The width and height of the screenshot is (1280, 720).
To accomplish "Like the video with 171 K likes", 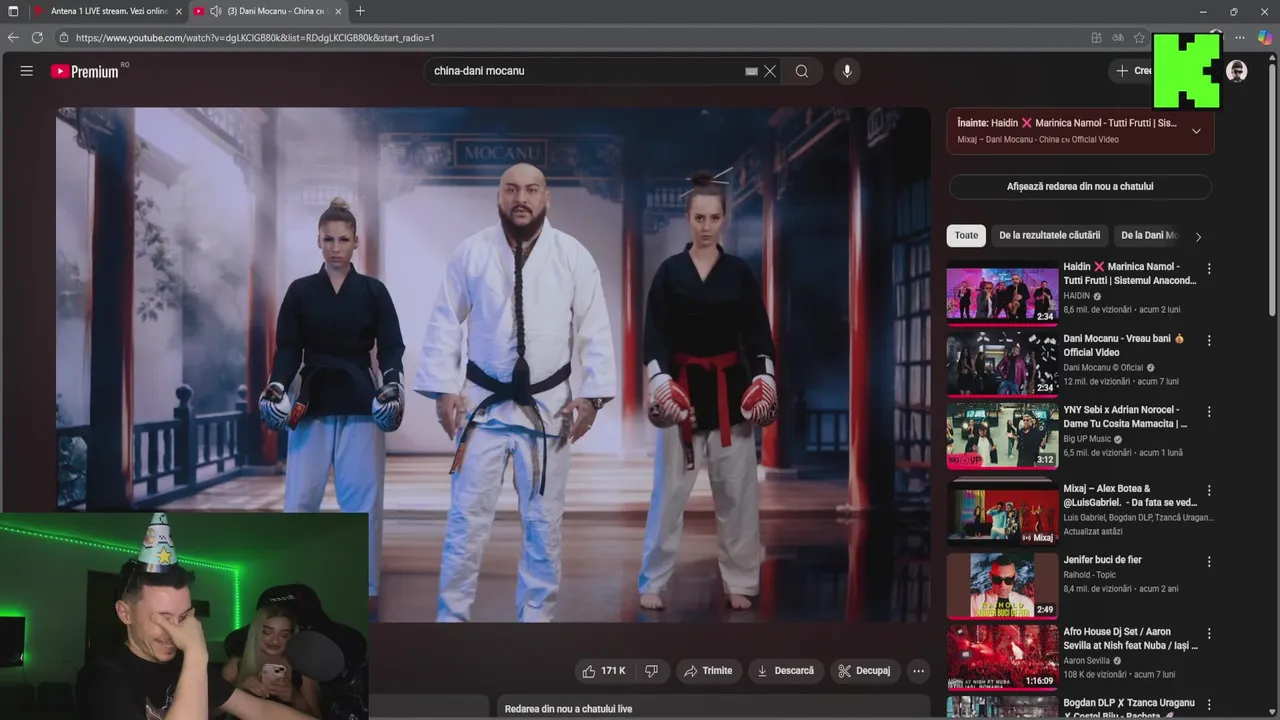I will (604, 671).
